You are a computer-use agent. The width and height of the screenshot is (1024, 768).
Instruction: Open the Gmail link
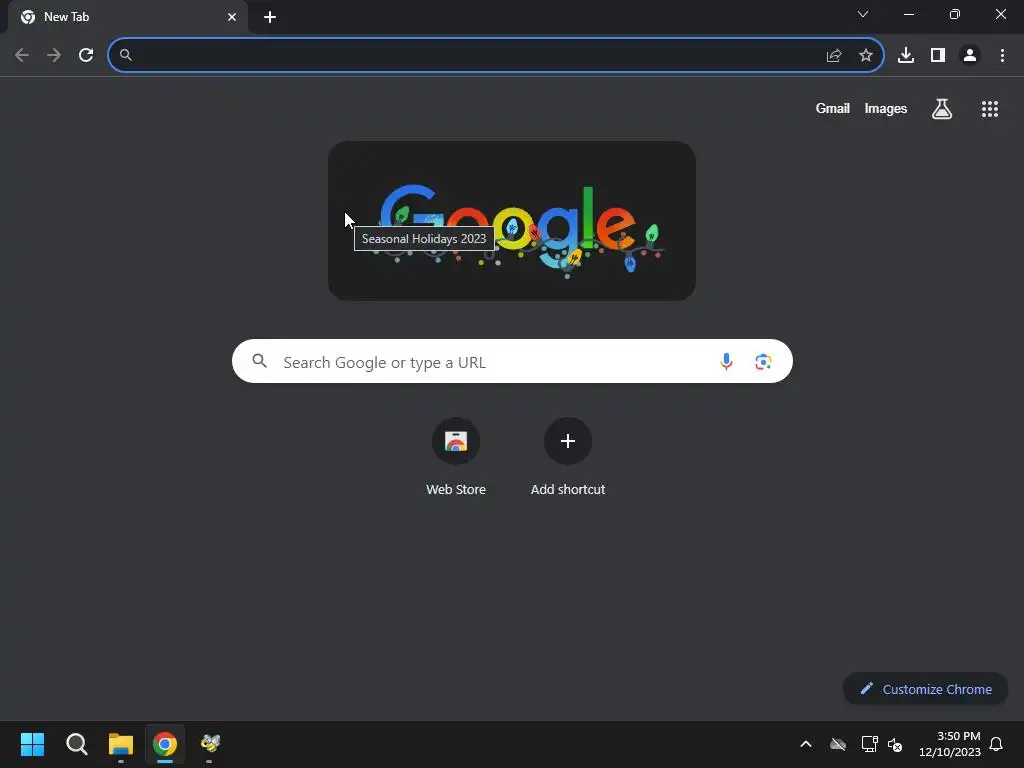[833, 109]
